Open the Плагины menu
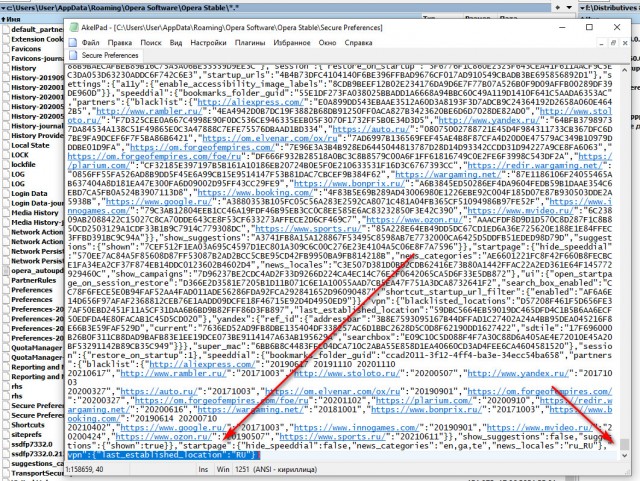Viewport: 640px width, 481px height. pos(250,42)
